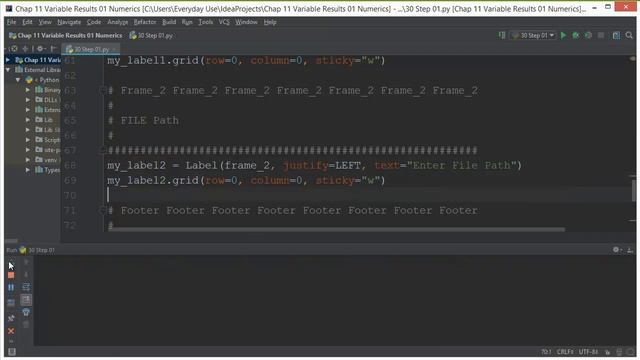Open Run panel settings gear
This screenshot has height=360, width=640.
616,250
